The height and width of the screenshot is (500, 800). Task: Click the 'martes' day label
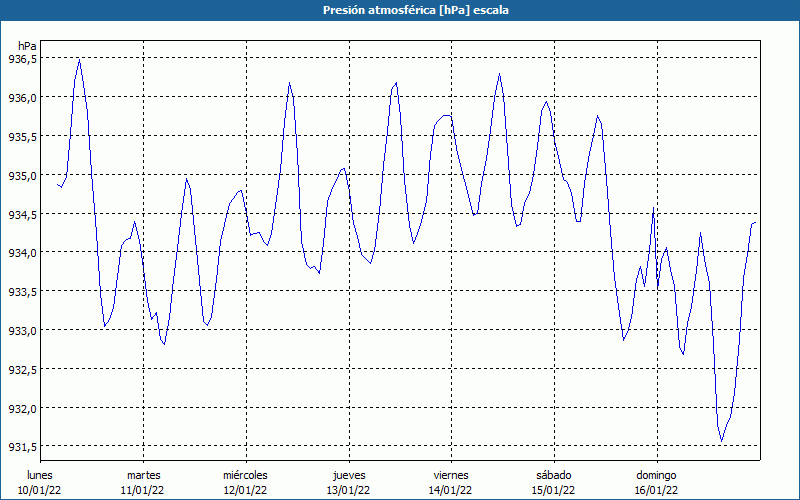click(143, 476)
